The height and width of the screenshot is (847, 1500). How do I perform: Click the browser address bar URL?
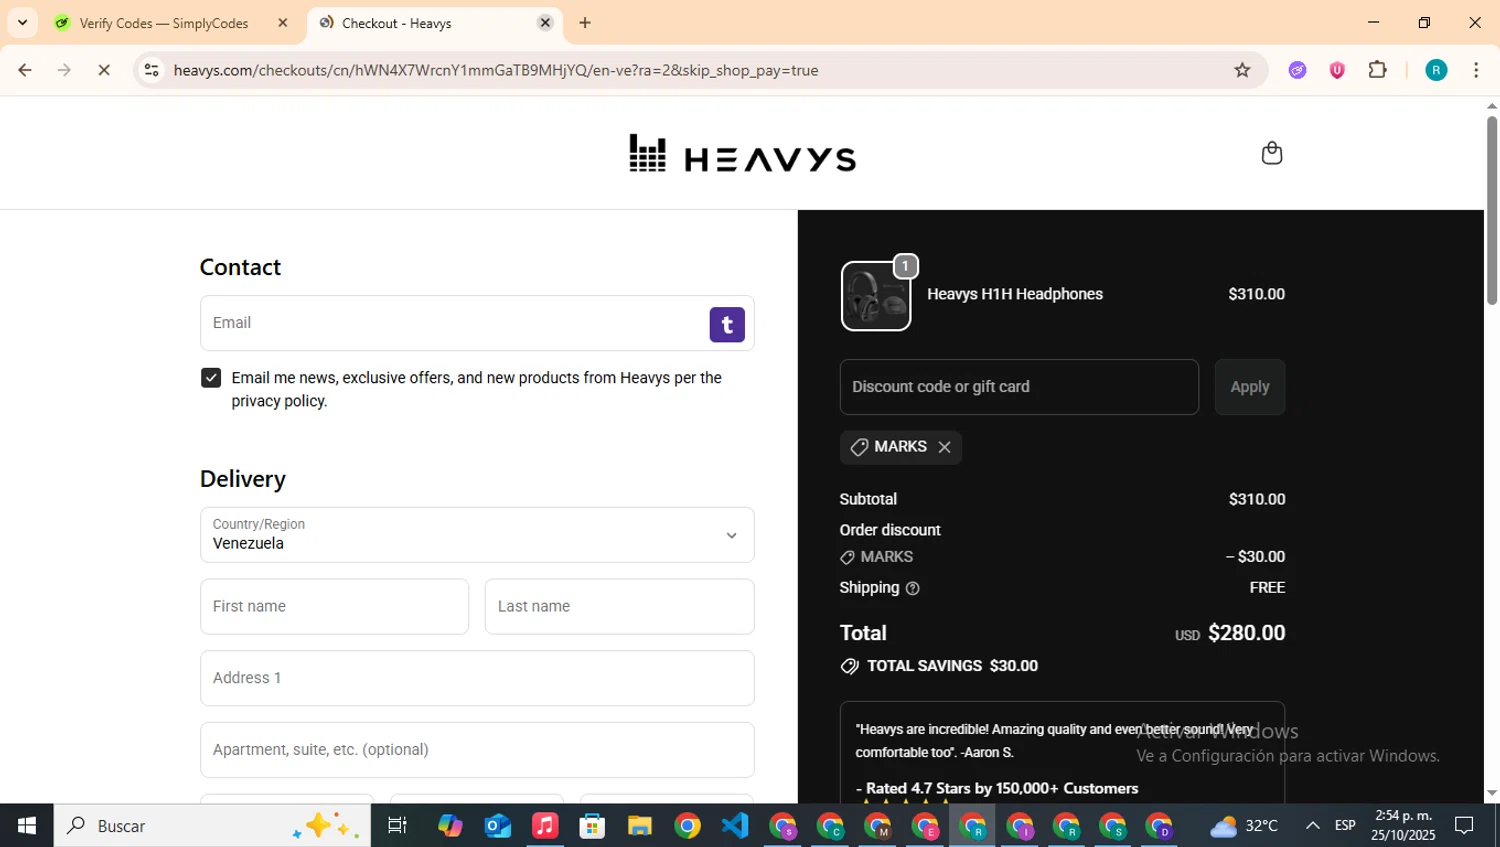(496, 70)
